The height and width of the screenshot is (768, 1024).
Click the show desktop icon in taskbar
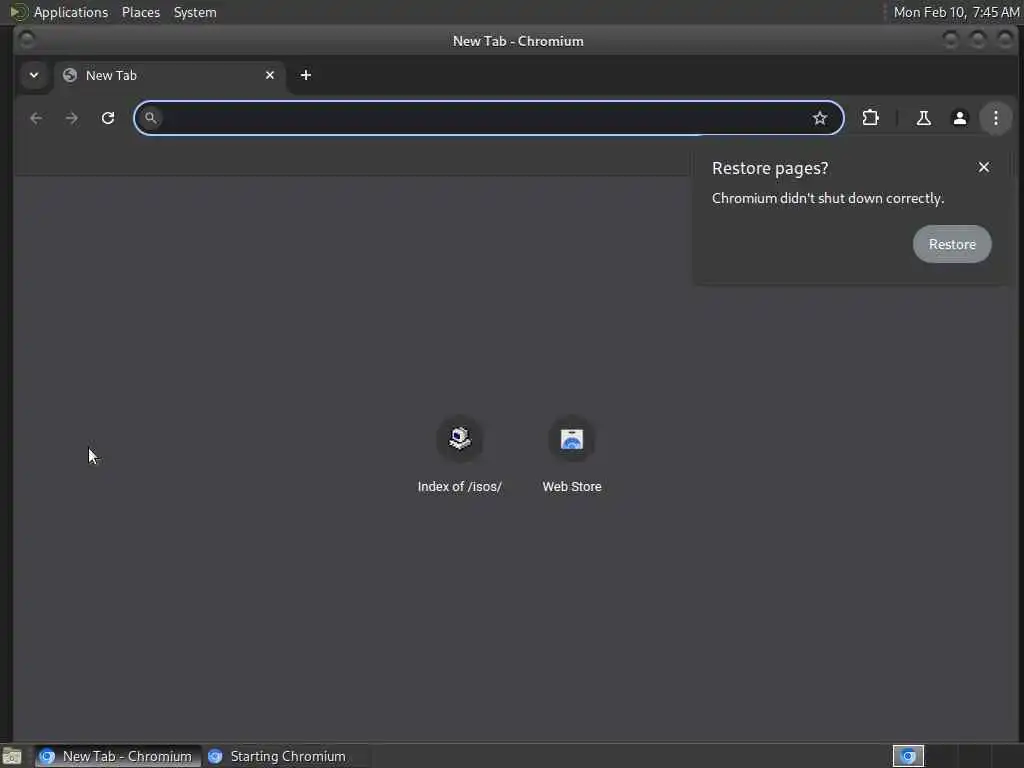(x=12, y=756)
